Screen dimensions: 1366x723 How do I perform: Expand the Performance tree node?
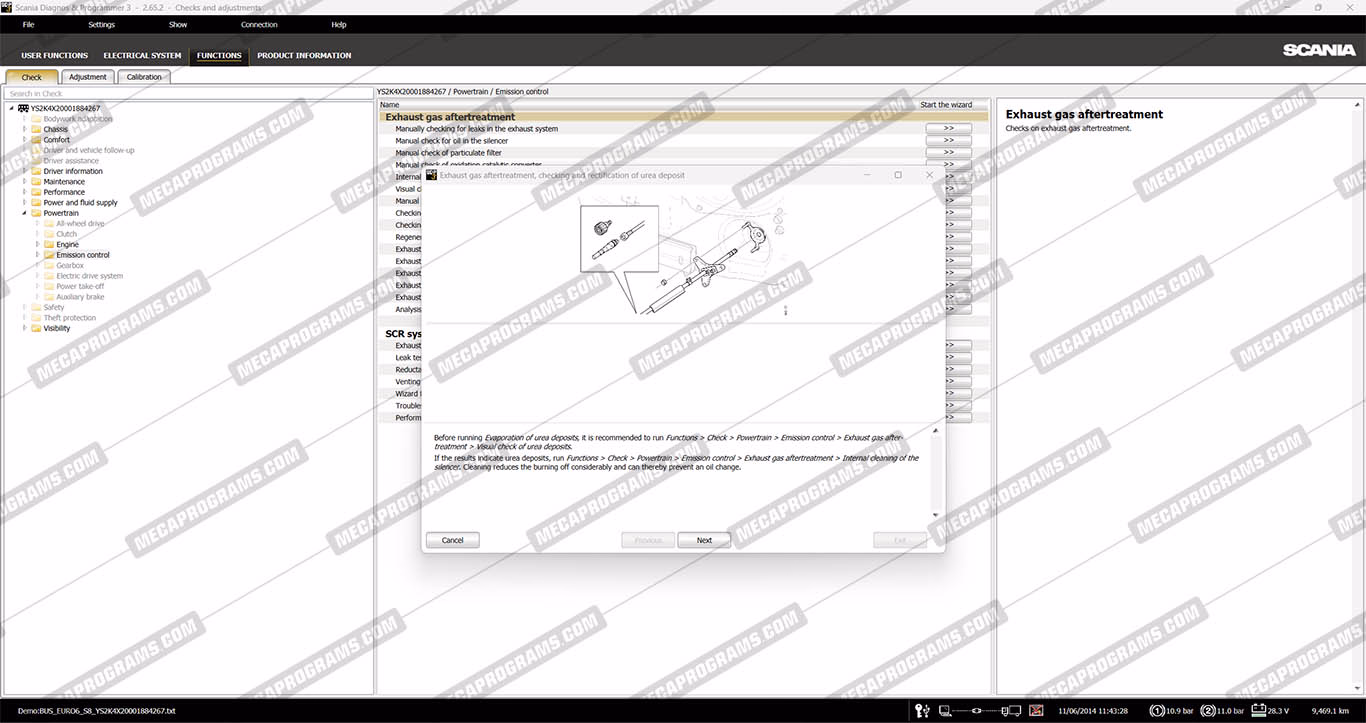(25, 192)
